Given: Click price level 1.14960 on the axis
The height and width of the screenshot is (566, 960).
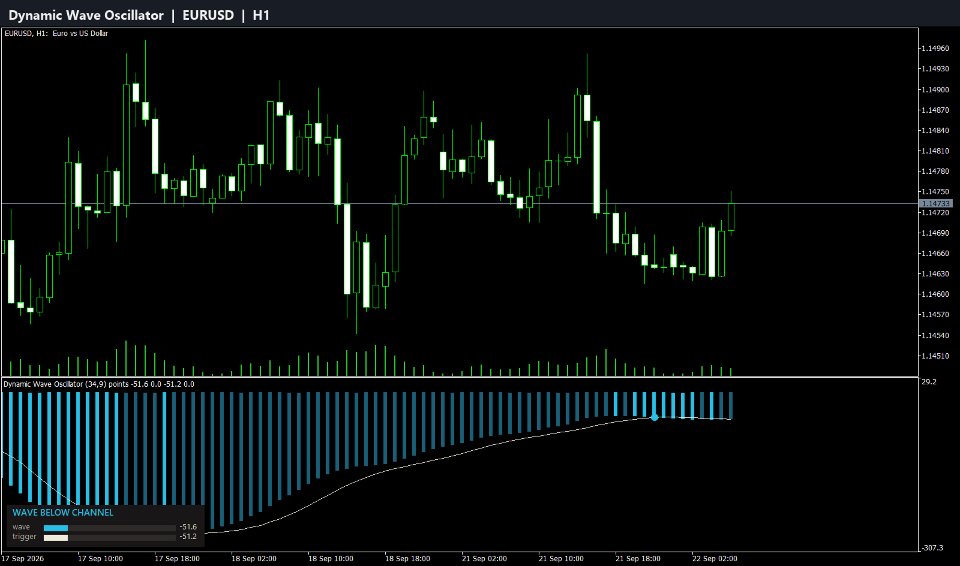Looking at the screenshot, I should [x=935, y=48].
